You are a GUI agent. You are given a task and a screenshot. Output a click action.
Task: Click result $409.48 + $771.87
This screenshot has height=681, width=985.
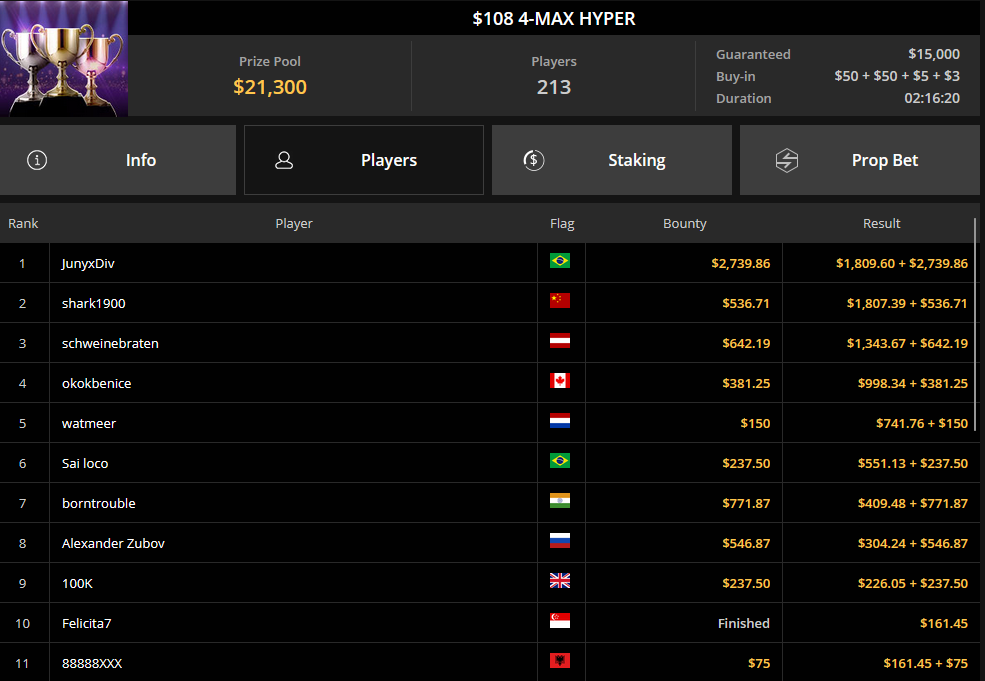coord(913,504)
